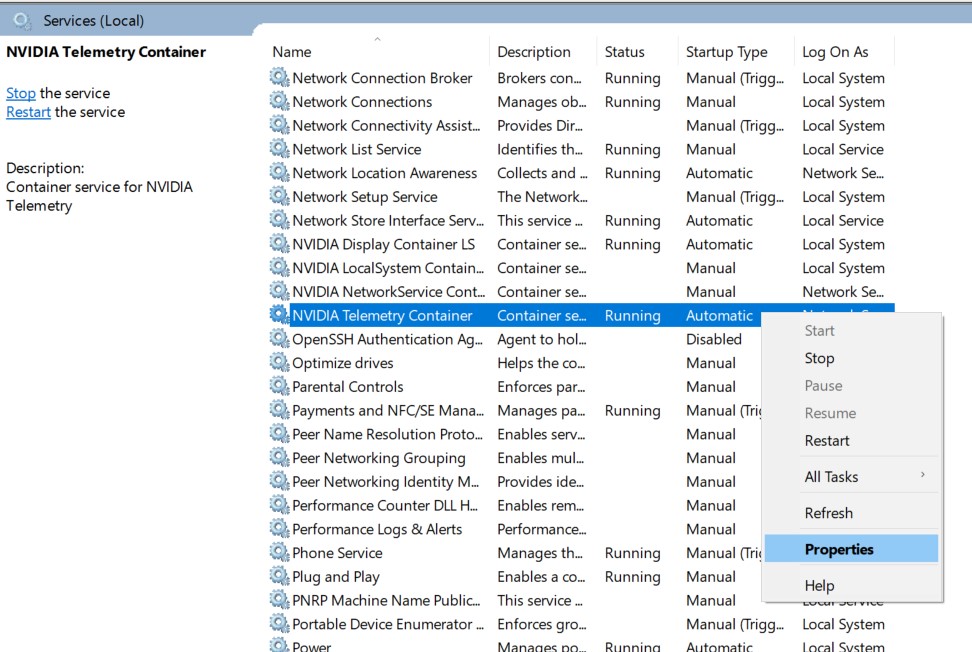Image resolution: width=972 pixels, height=652 pixels.
Task: Sort by the Description column header
Action: coord(534,52)
